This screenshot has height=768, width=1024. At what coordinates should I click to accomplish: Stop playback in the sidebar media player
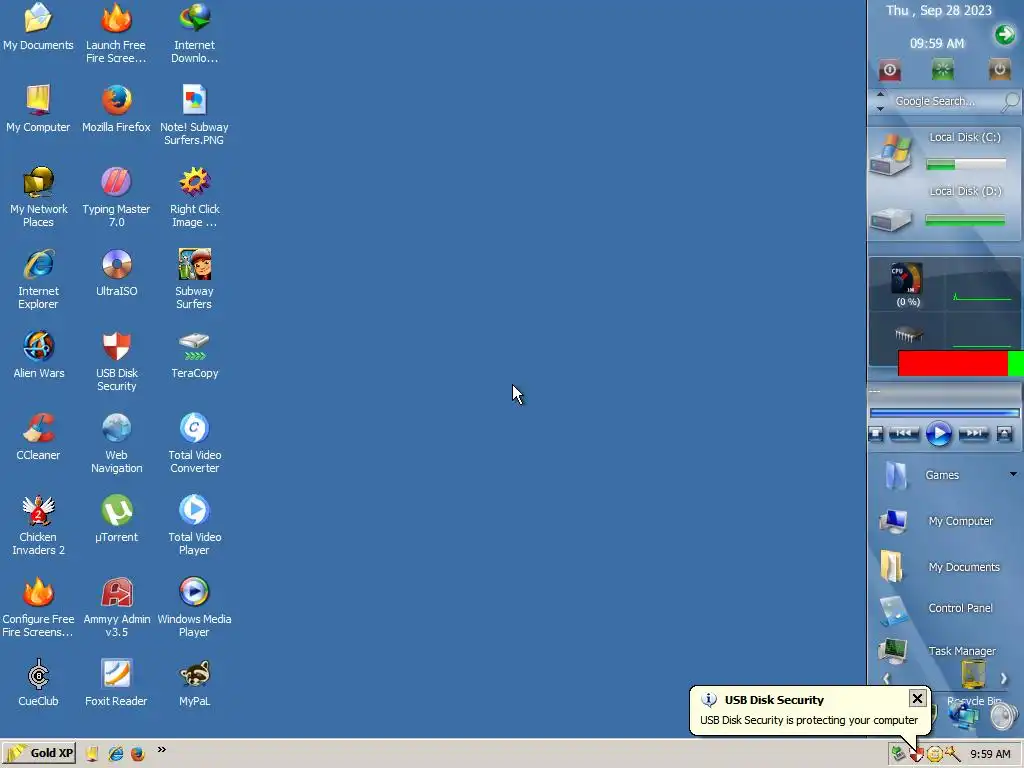pos(876,433)
